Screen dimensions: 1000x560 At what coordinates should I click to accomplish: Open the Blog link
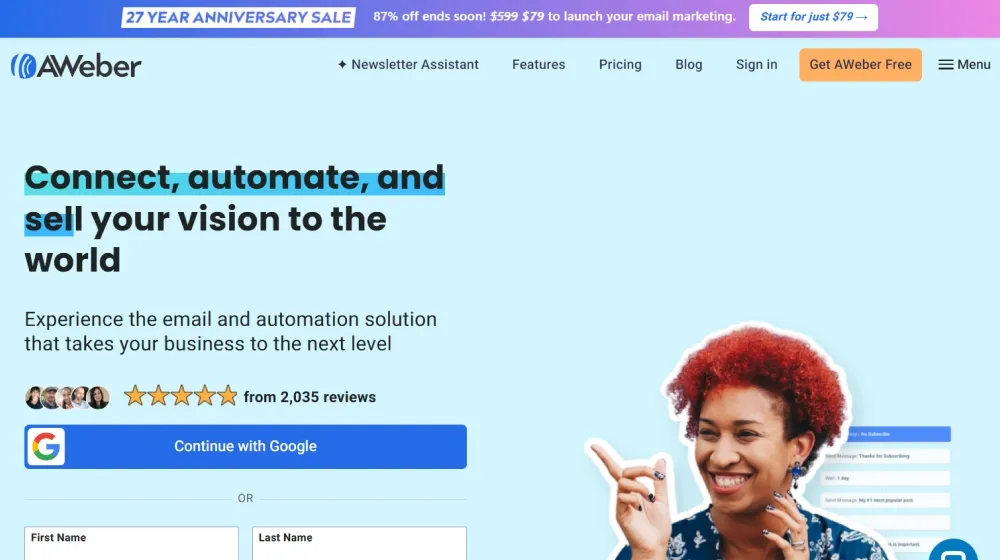689,64
